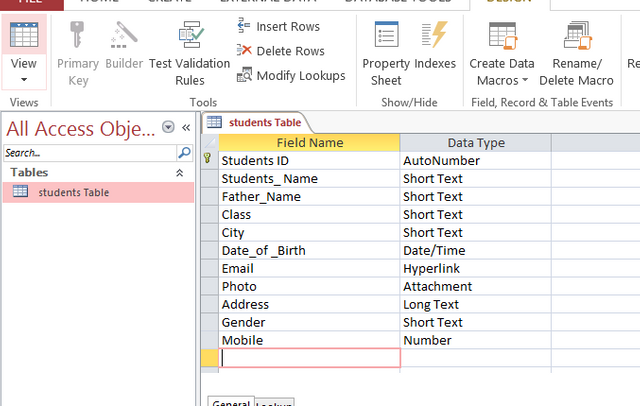This screenshot has width=640, height=406.
Task: Select the Mobile field name
Action: point(309,340)
